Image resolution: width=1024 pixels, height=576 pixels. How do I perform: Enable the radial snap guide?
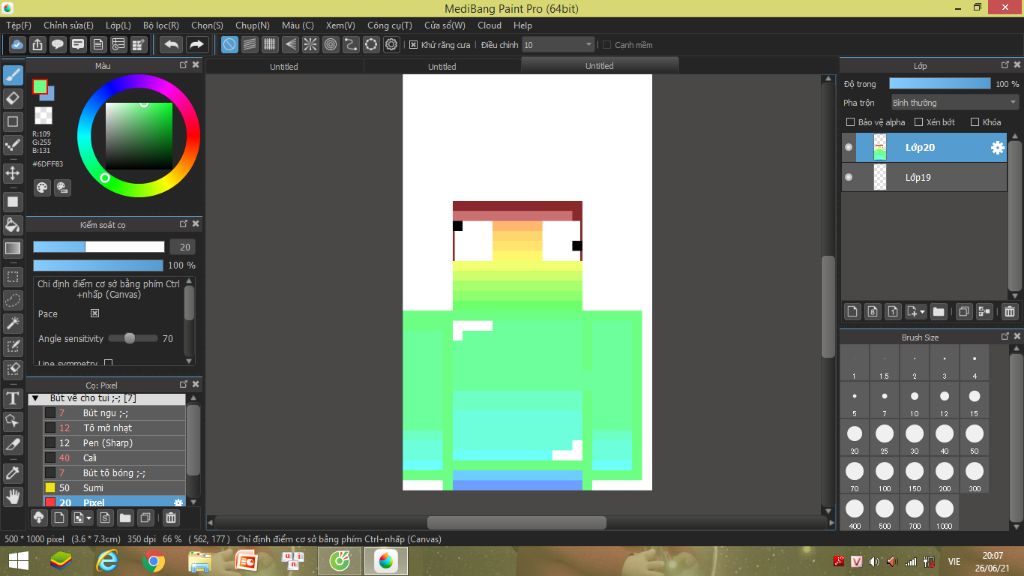click(x=310, y=44)
